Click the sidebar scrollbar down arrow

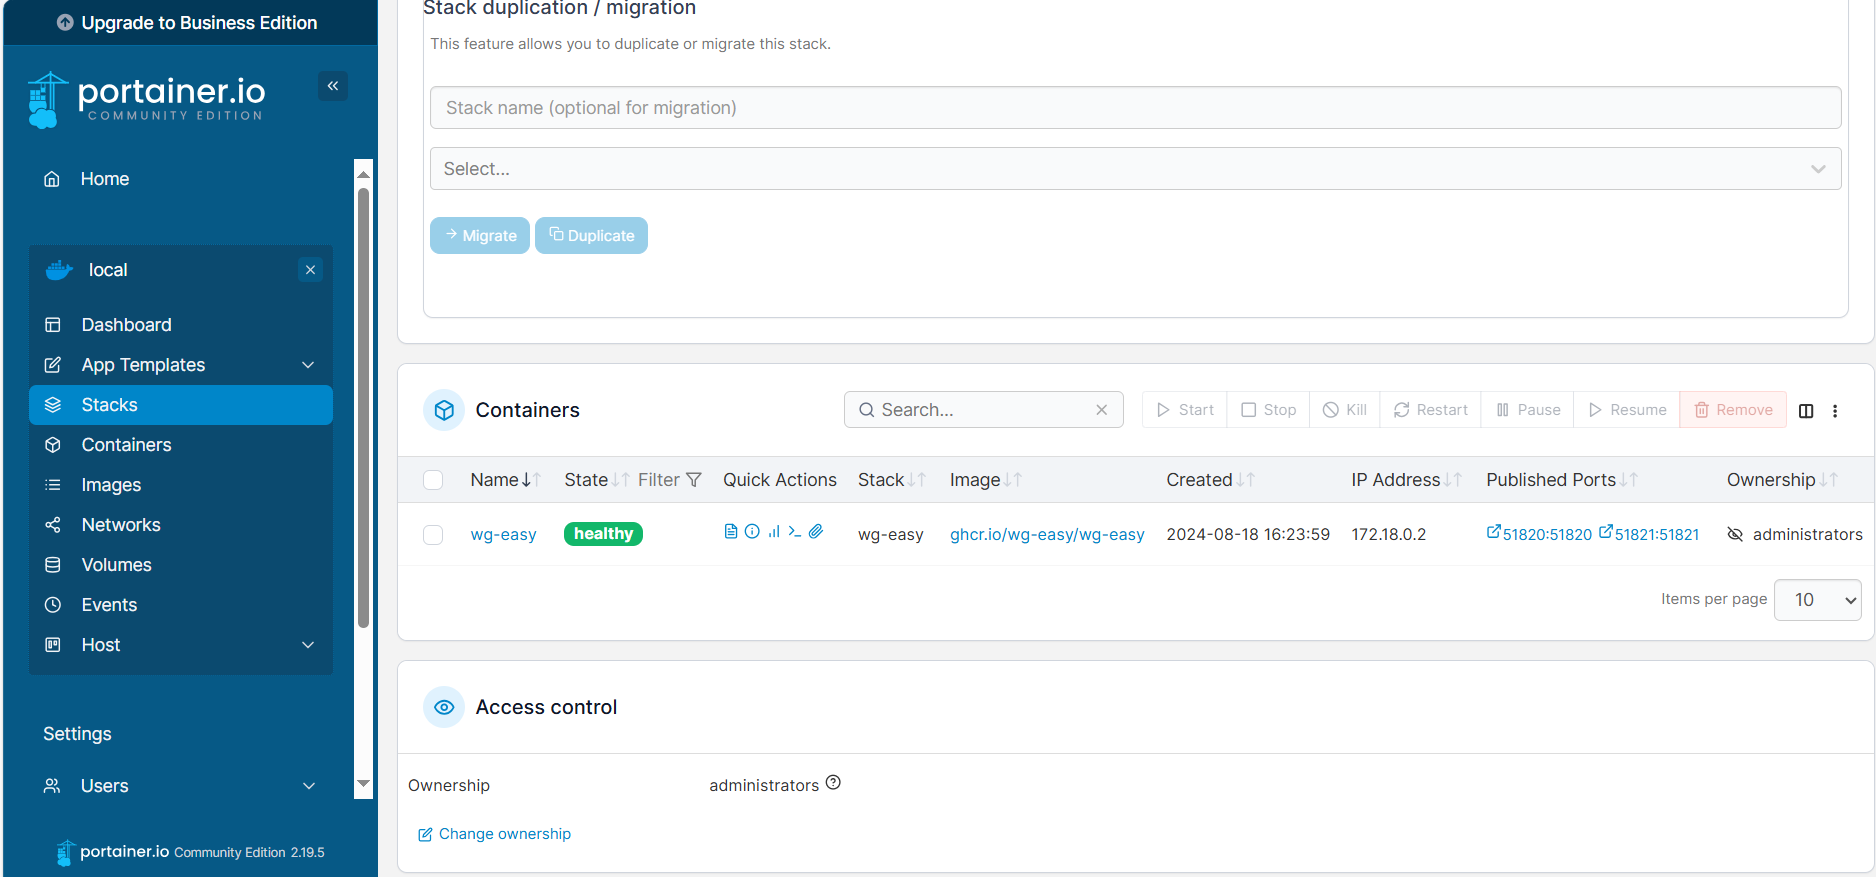click(x=364, y=784)
